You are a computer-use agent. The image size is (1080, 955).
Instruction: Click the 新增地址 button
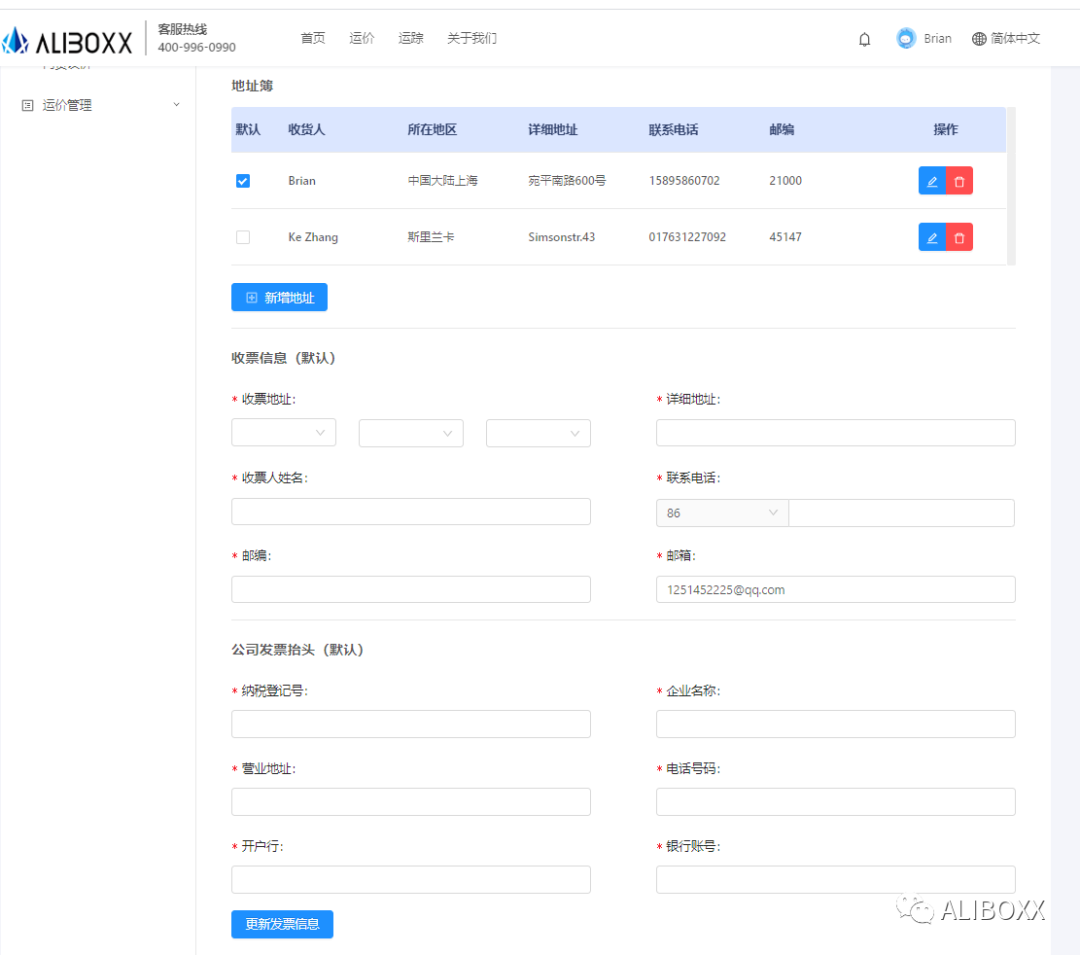[x=279, y=298]
